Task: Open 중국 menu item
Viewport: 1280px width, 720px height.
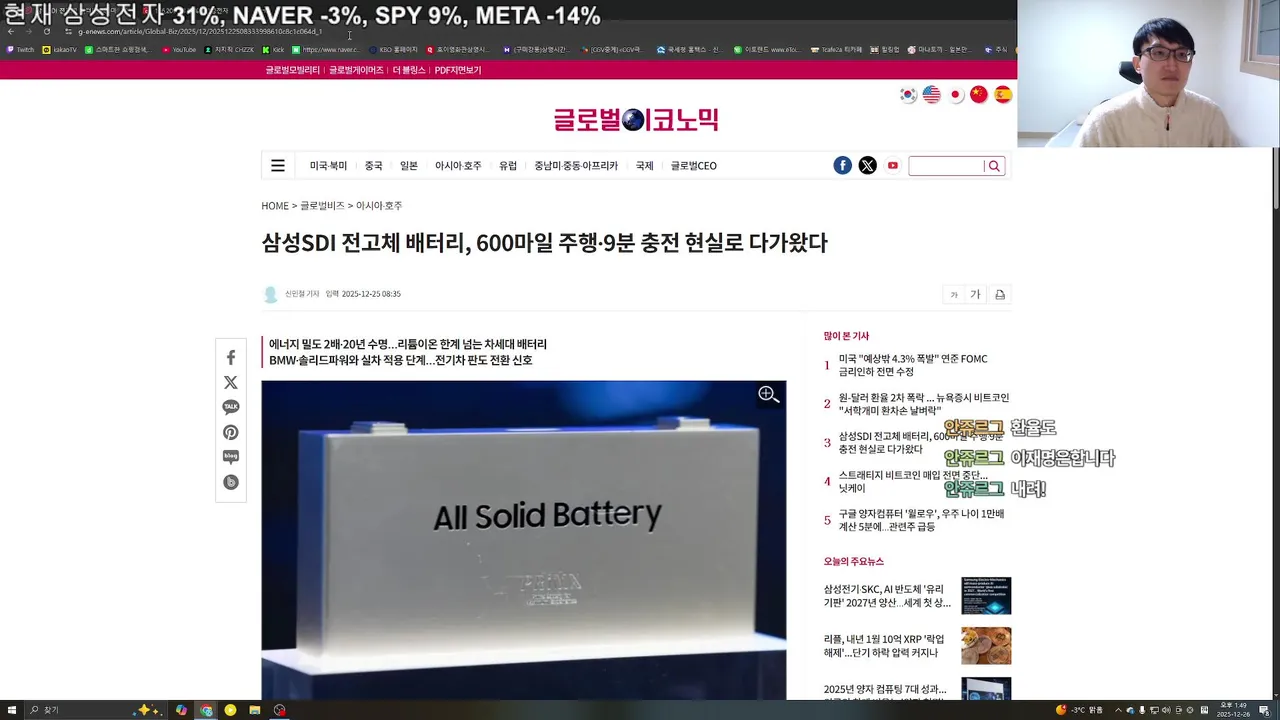Action: click(x=373, y=166)
